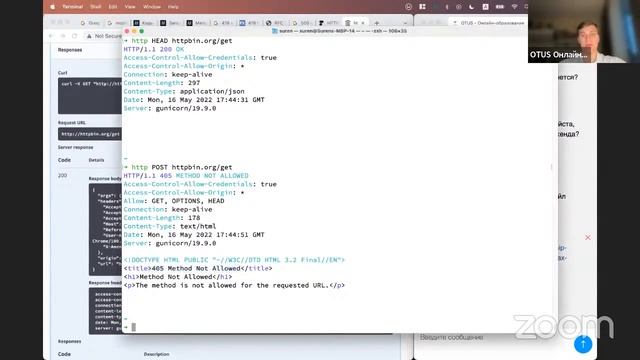640x360 pixels.
Task: Open the Apple menu
Action: pos(52,7)
